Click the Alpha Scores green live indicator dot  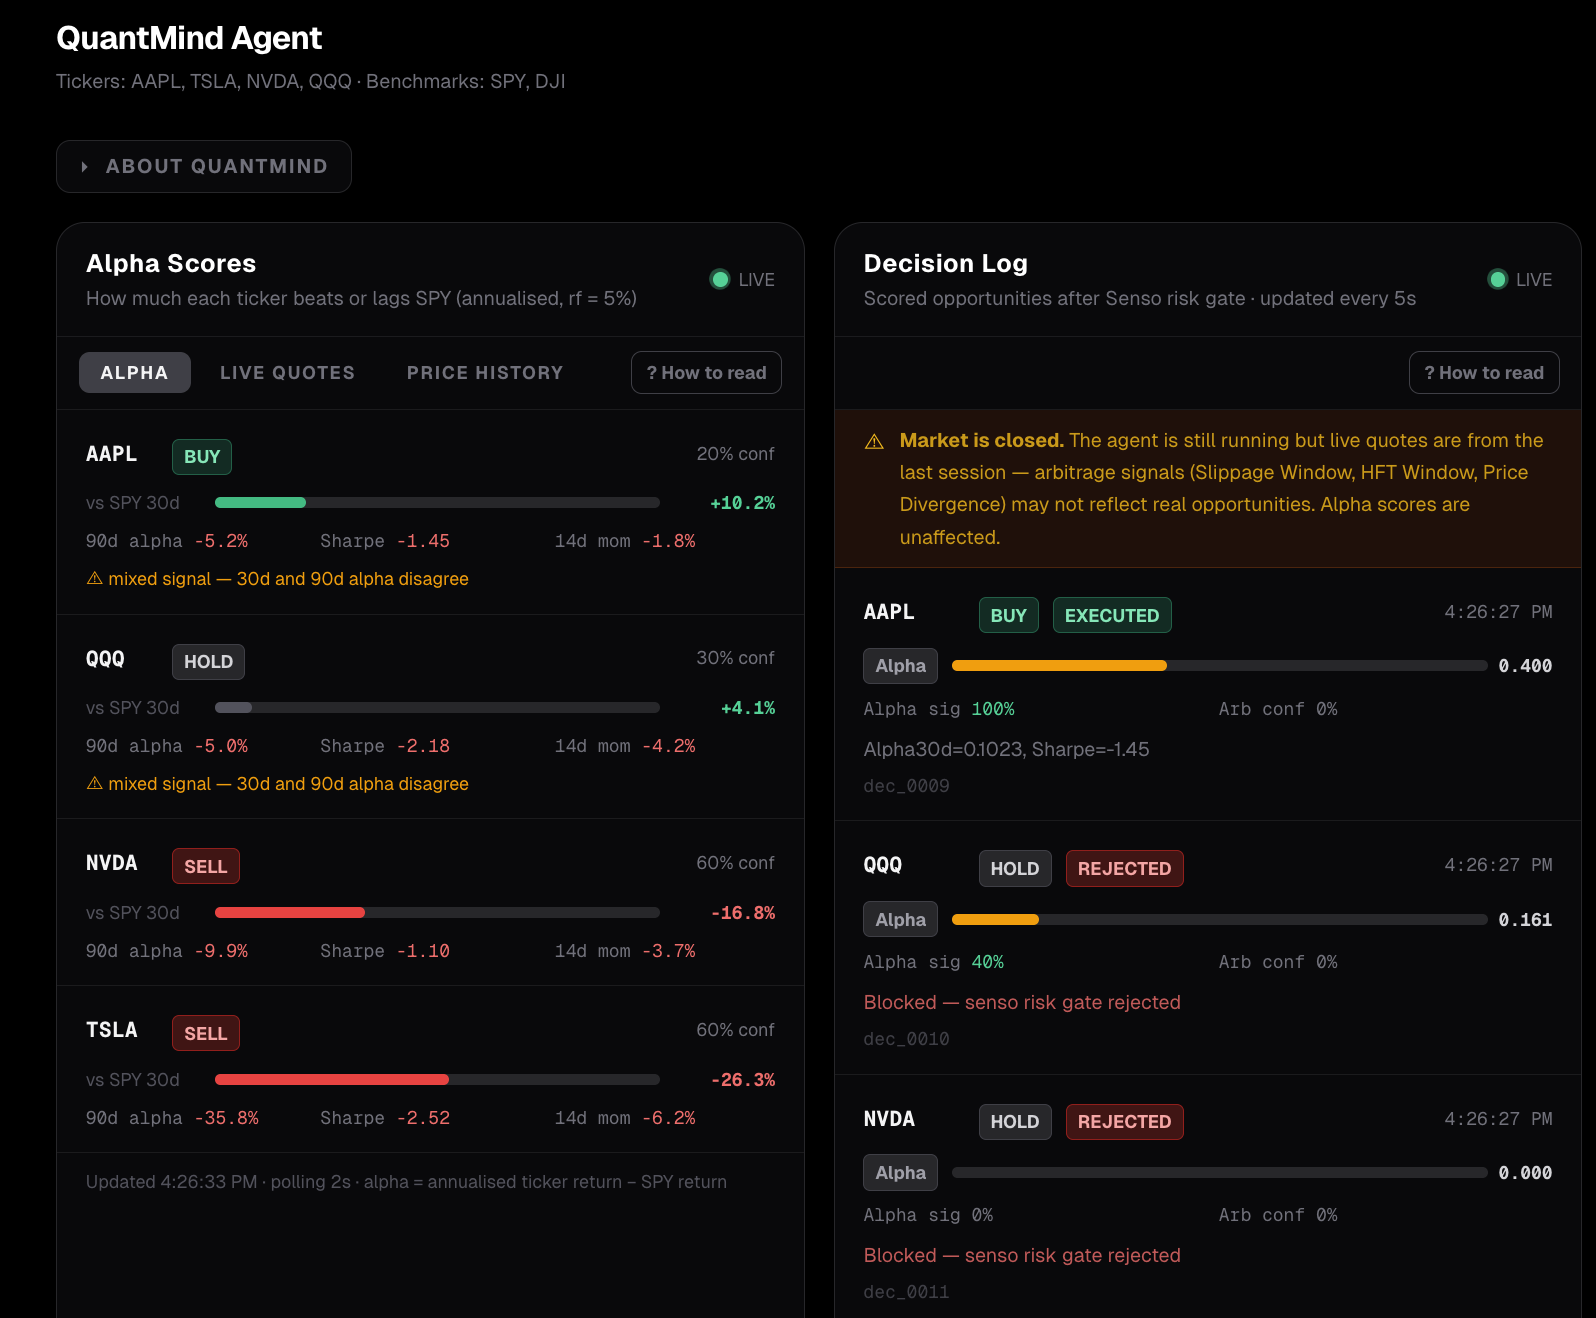720,279
